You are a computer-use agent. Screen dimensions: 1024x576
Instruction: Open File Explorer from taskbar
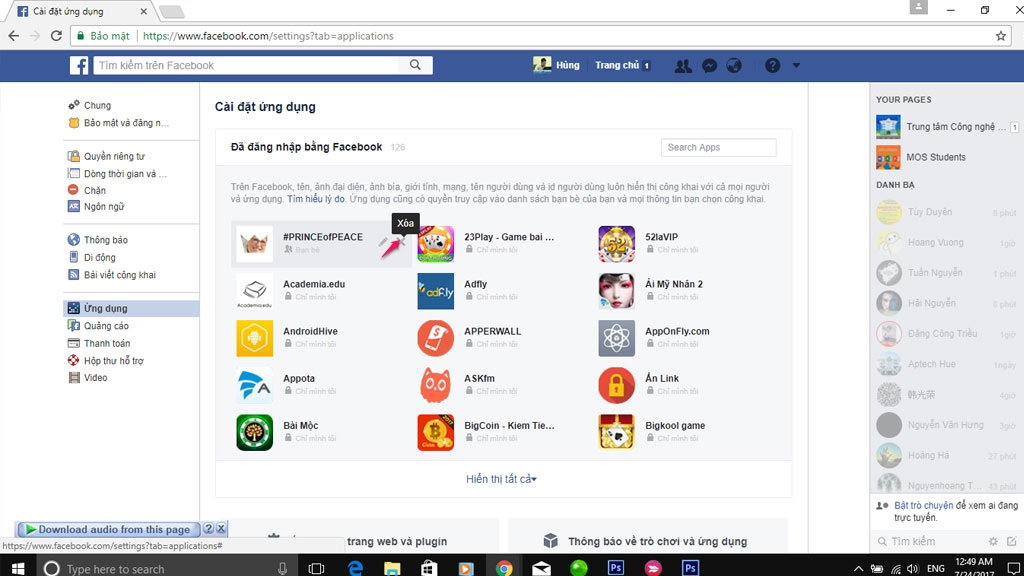[392, 569]
